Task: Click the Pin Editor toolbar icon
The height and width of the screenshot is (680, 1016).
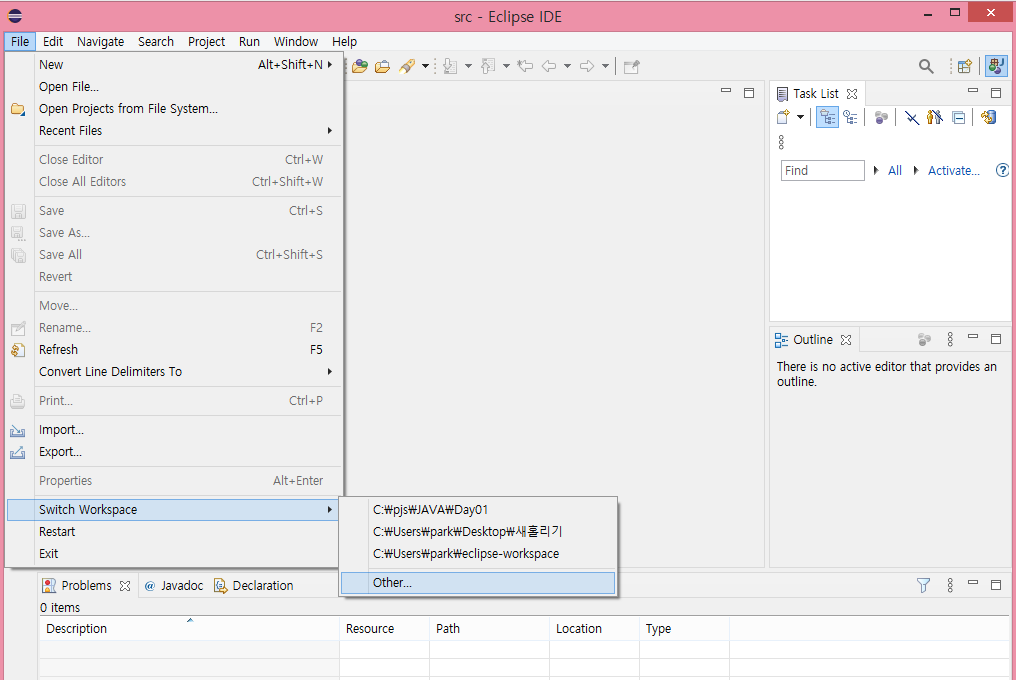Action: (x=632, y=66)
